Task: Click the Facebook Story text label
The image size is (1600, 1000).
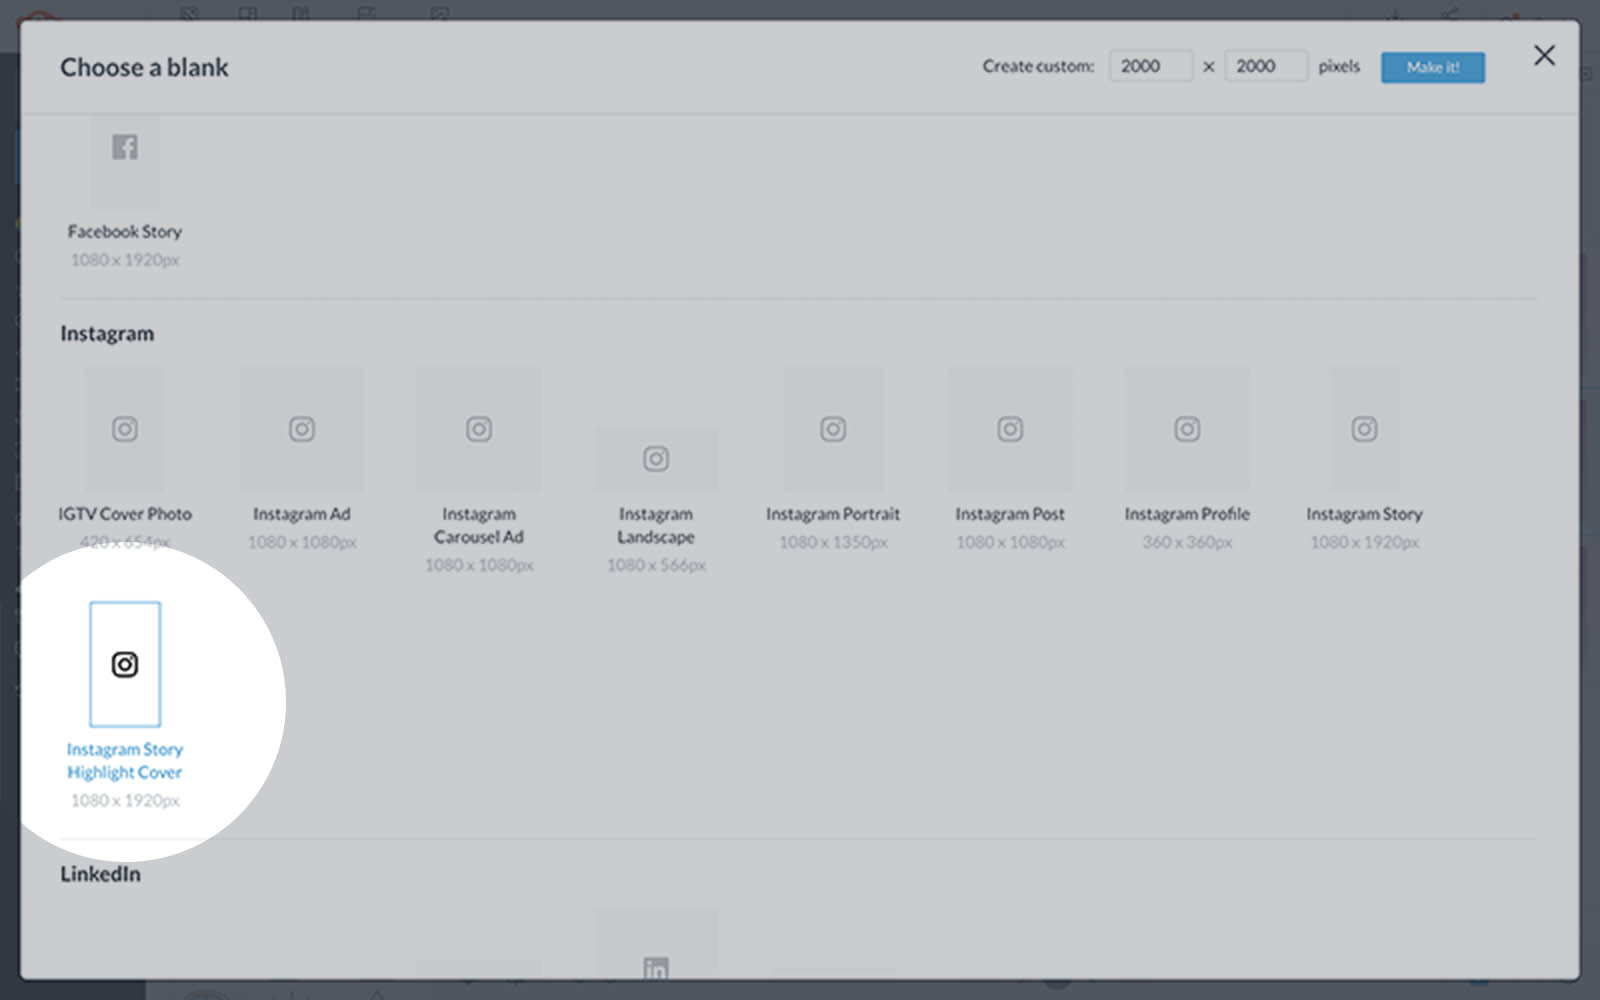Action: (x=125, y=232)
